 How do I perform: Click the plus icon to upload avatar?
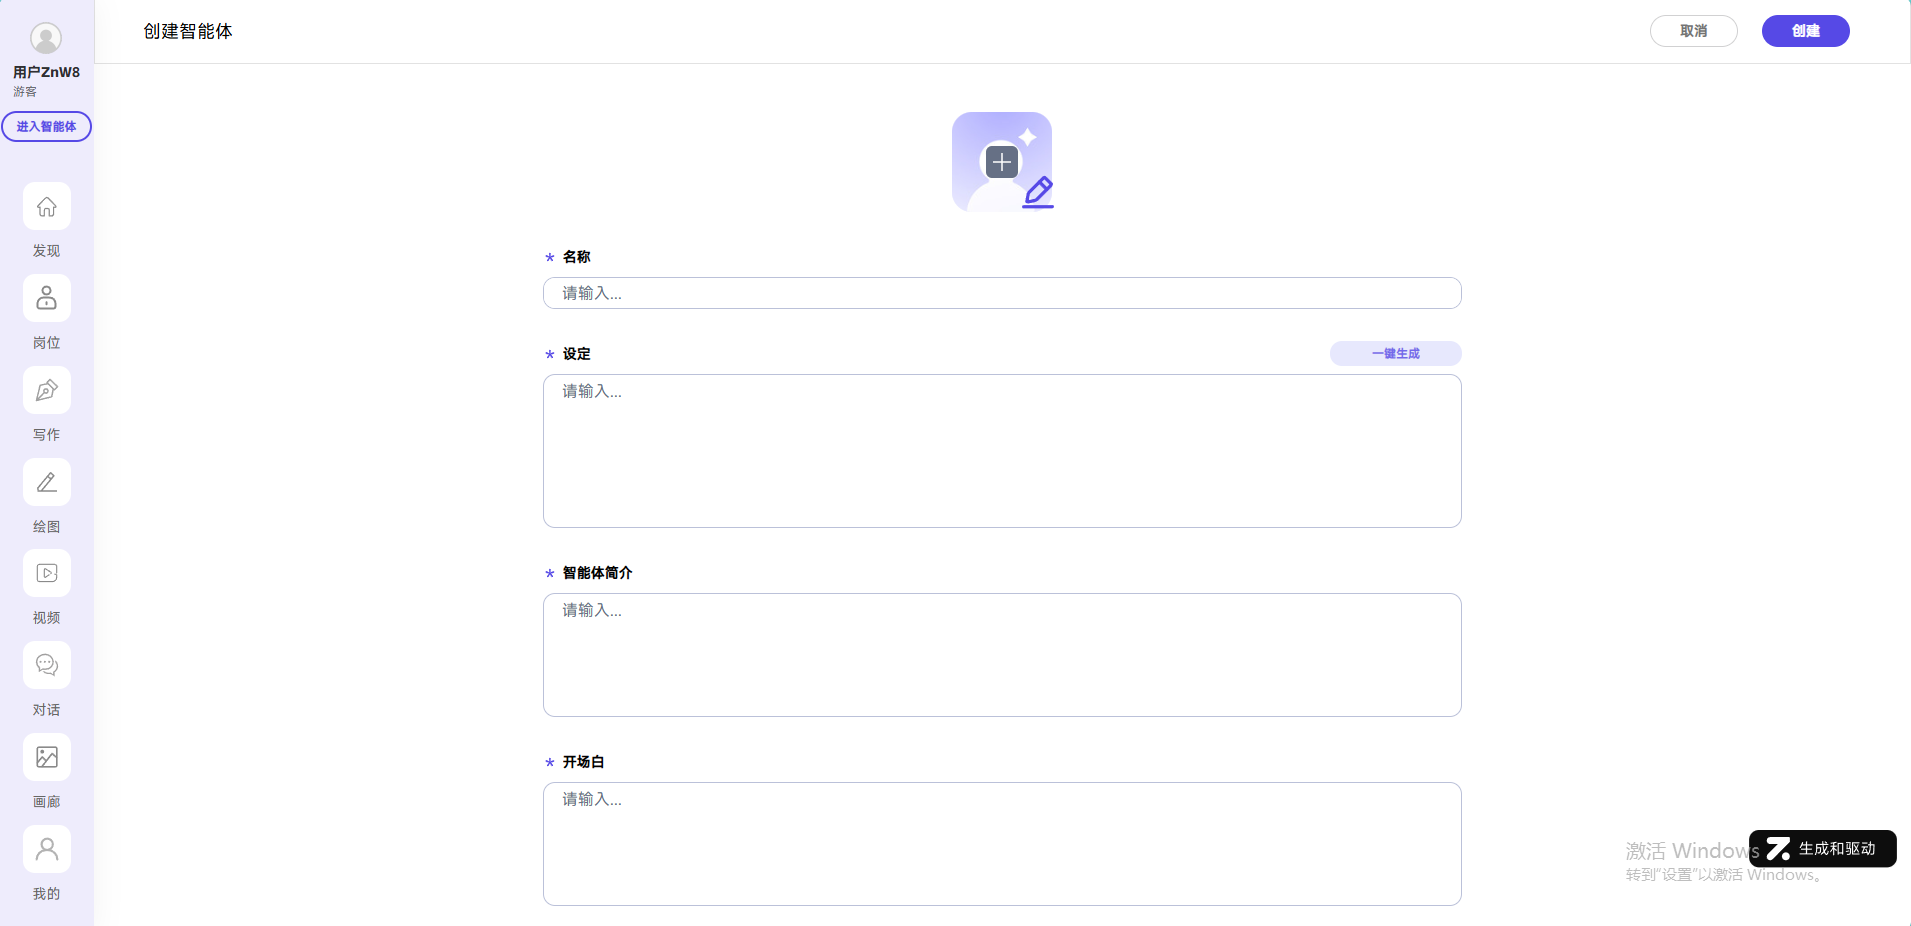(x=1001, y=162)
